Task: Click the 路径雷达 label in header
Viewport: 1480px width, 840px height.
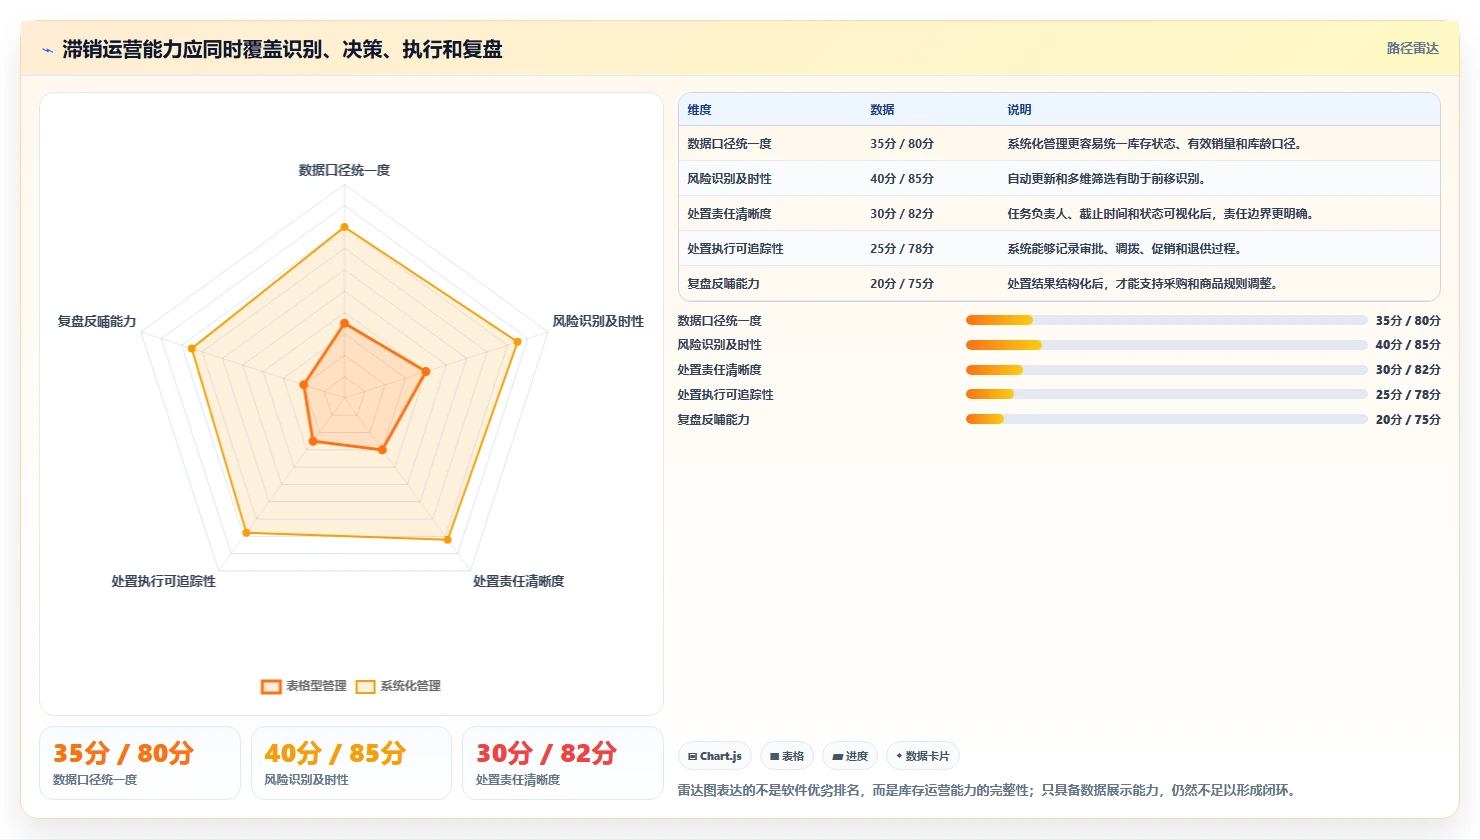Action: click(x=1412, y=48)
